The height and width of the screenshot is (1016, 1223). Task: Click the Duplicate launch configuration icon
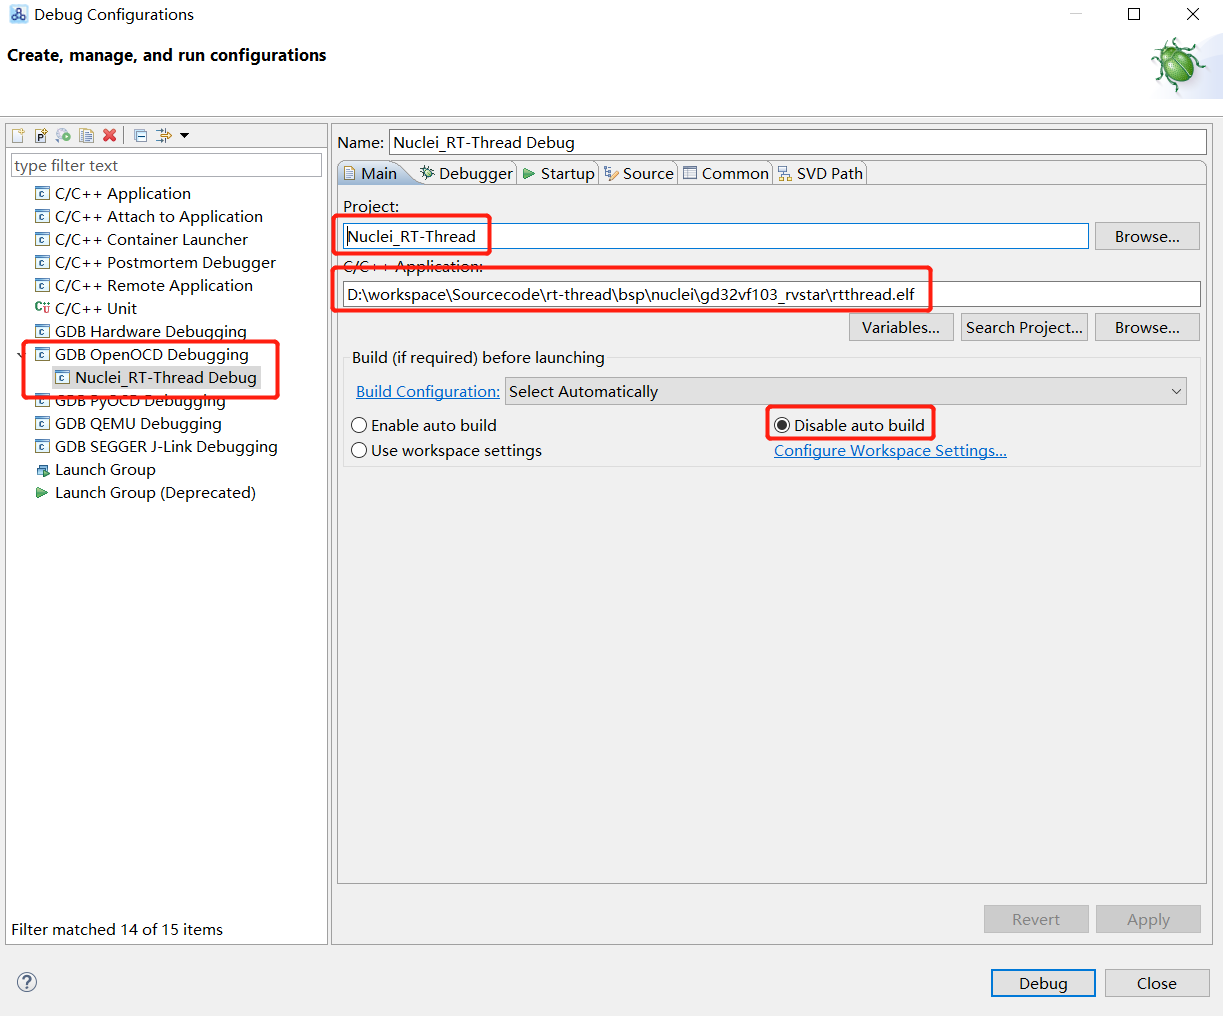click(x=87, y=135)
